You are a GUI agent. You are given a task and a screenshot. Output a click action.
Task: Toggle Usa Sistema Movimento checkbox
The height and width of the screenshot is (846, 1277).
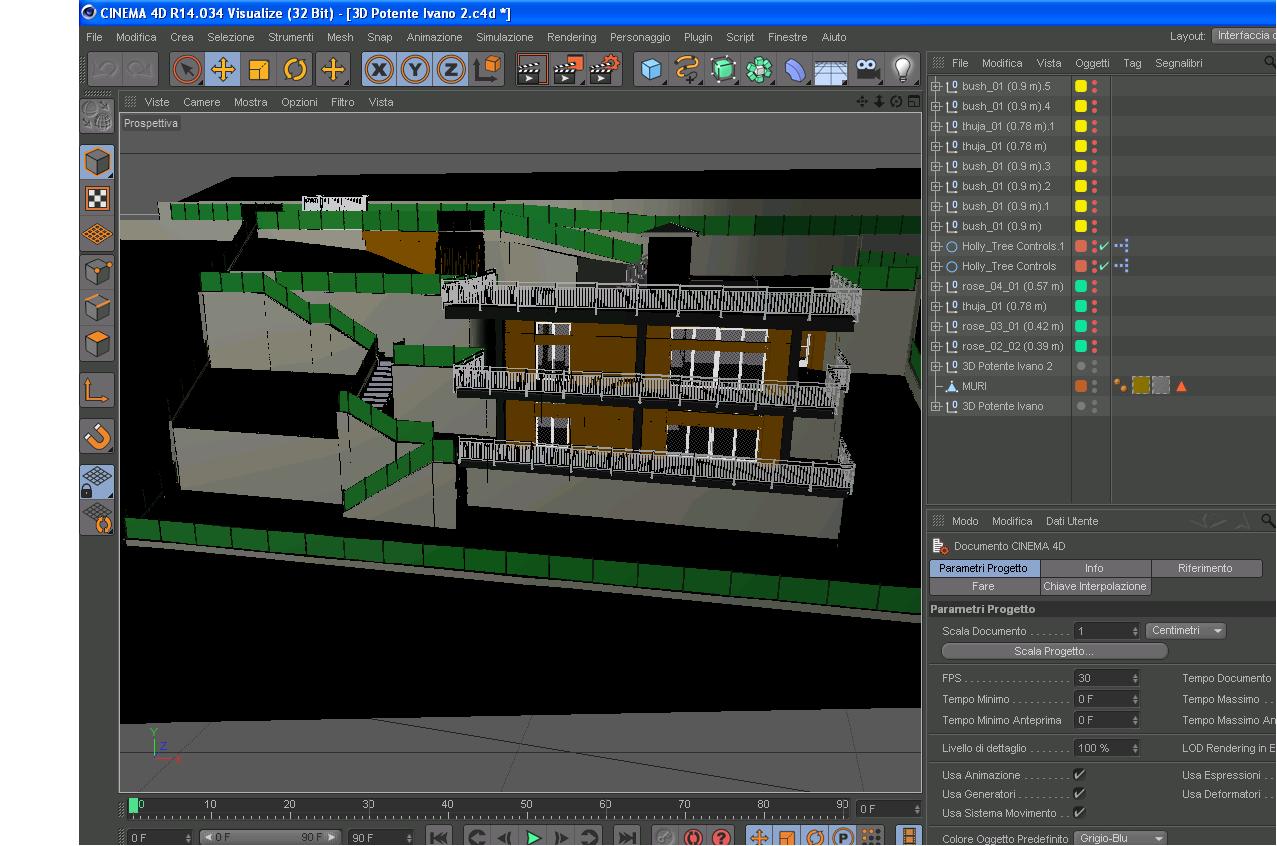point(1079,813)
